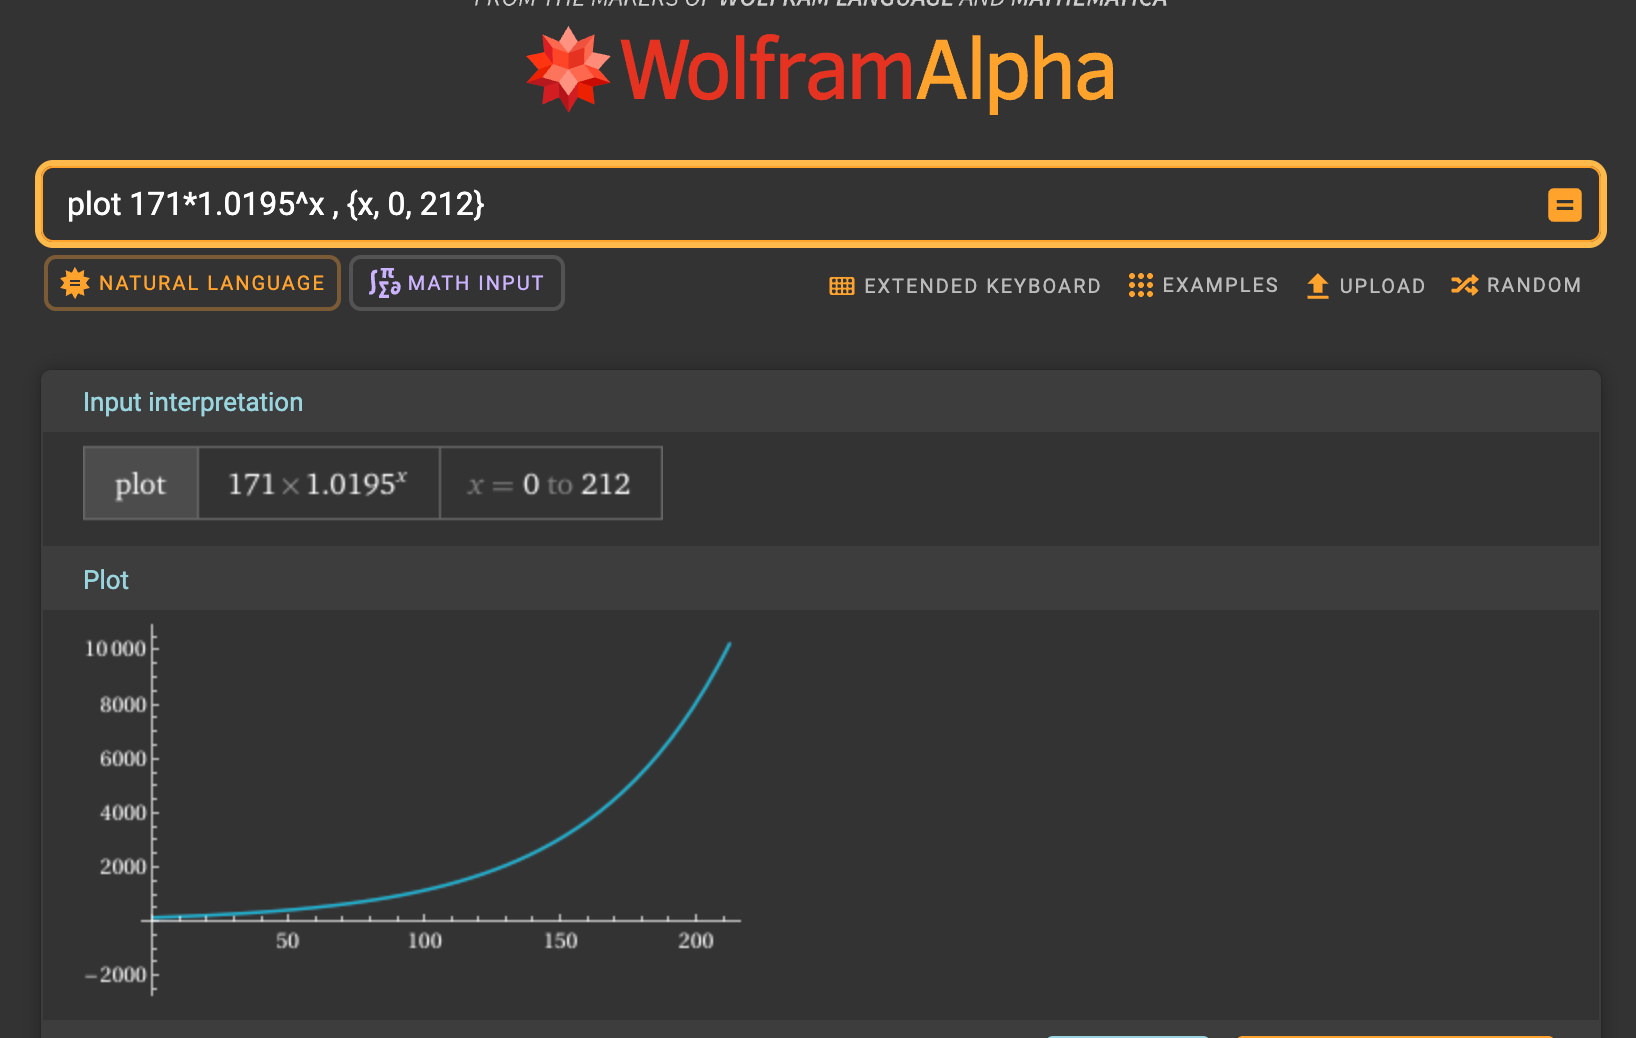Click the Examples dotted grid icon
The image size is (1636, 1038).
(1140, 285)
